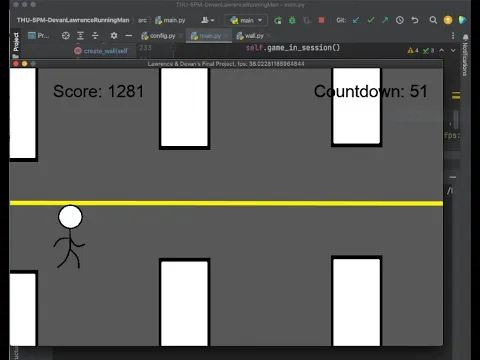Open Notifications bell icon

click(466, 37)
